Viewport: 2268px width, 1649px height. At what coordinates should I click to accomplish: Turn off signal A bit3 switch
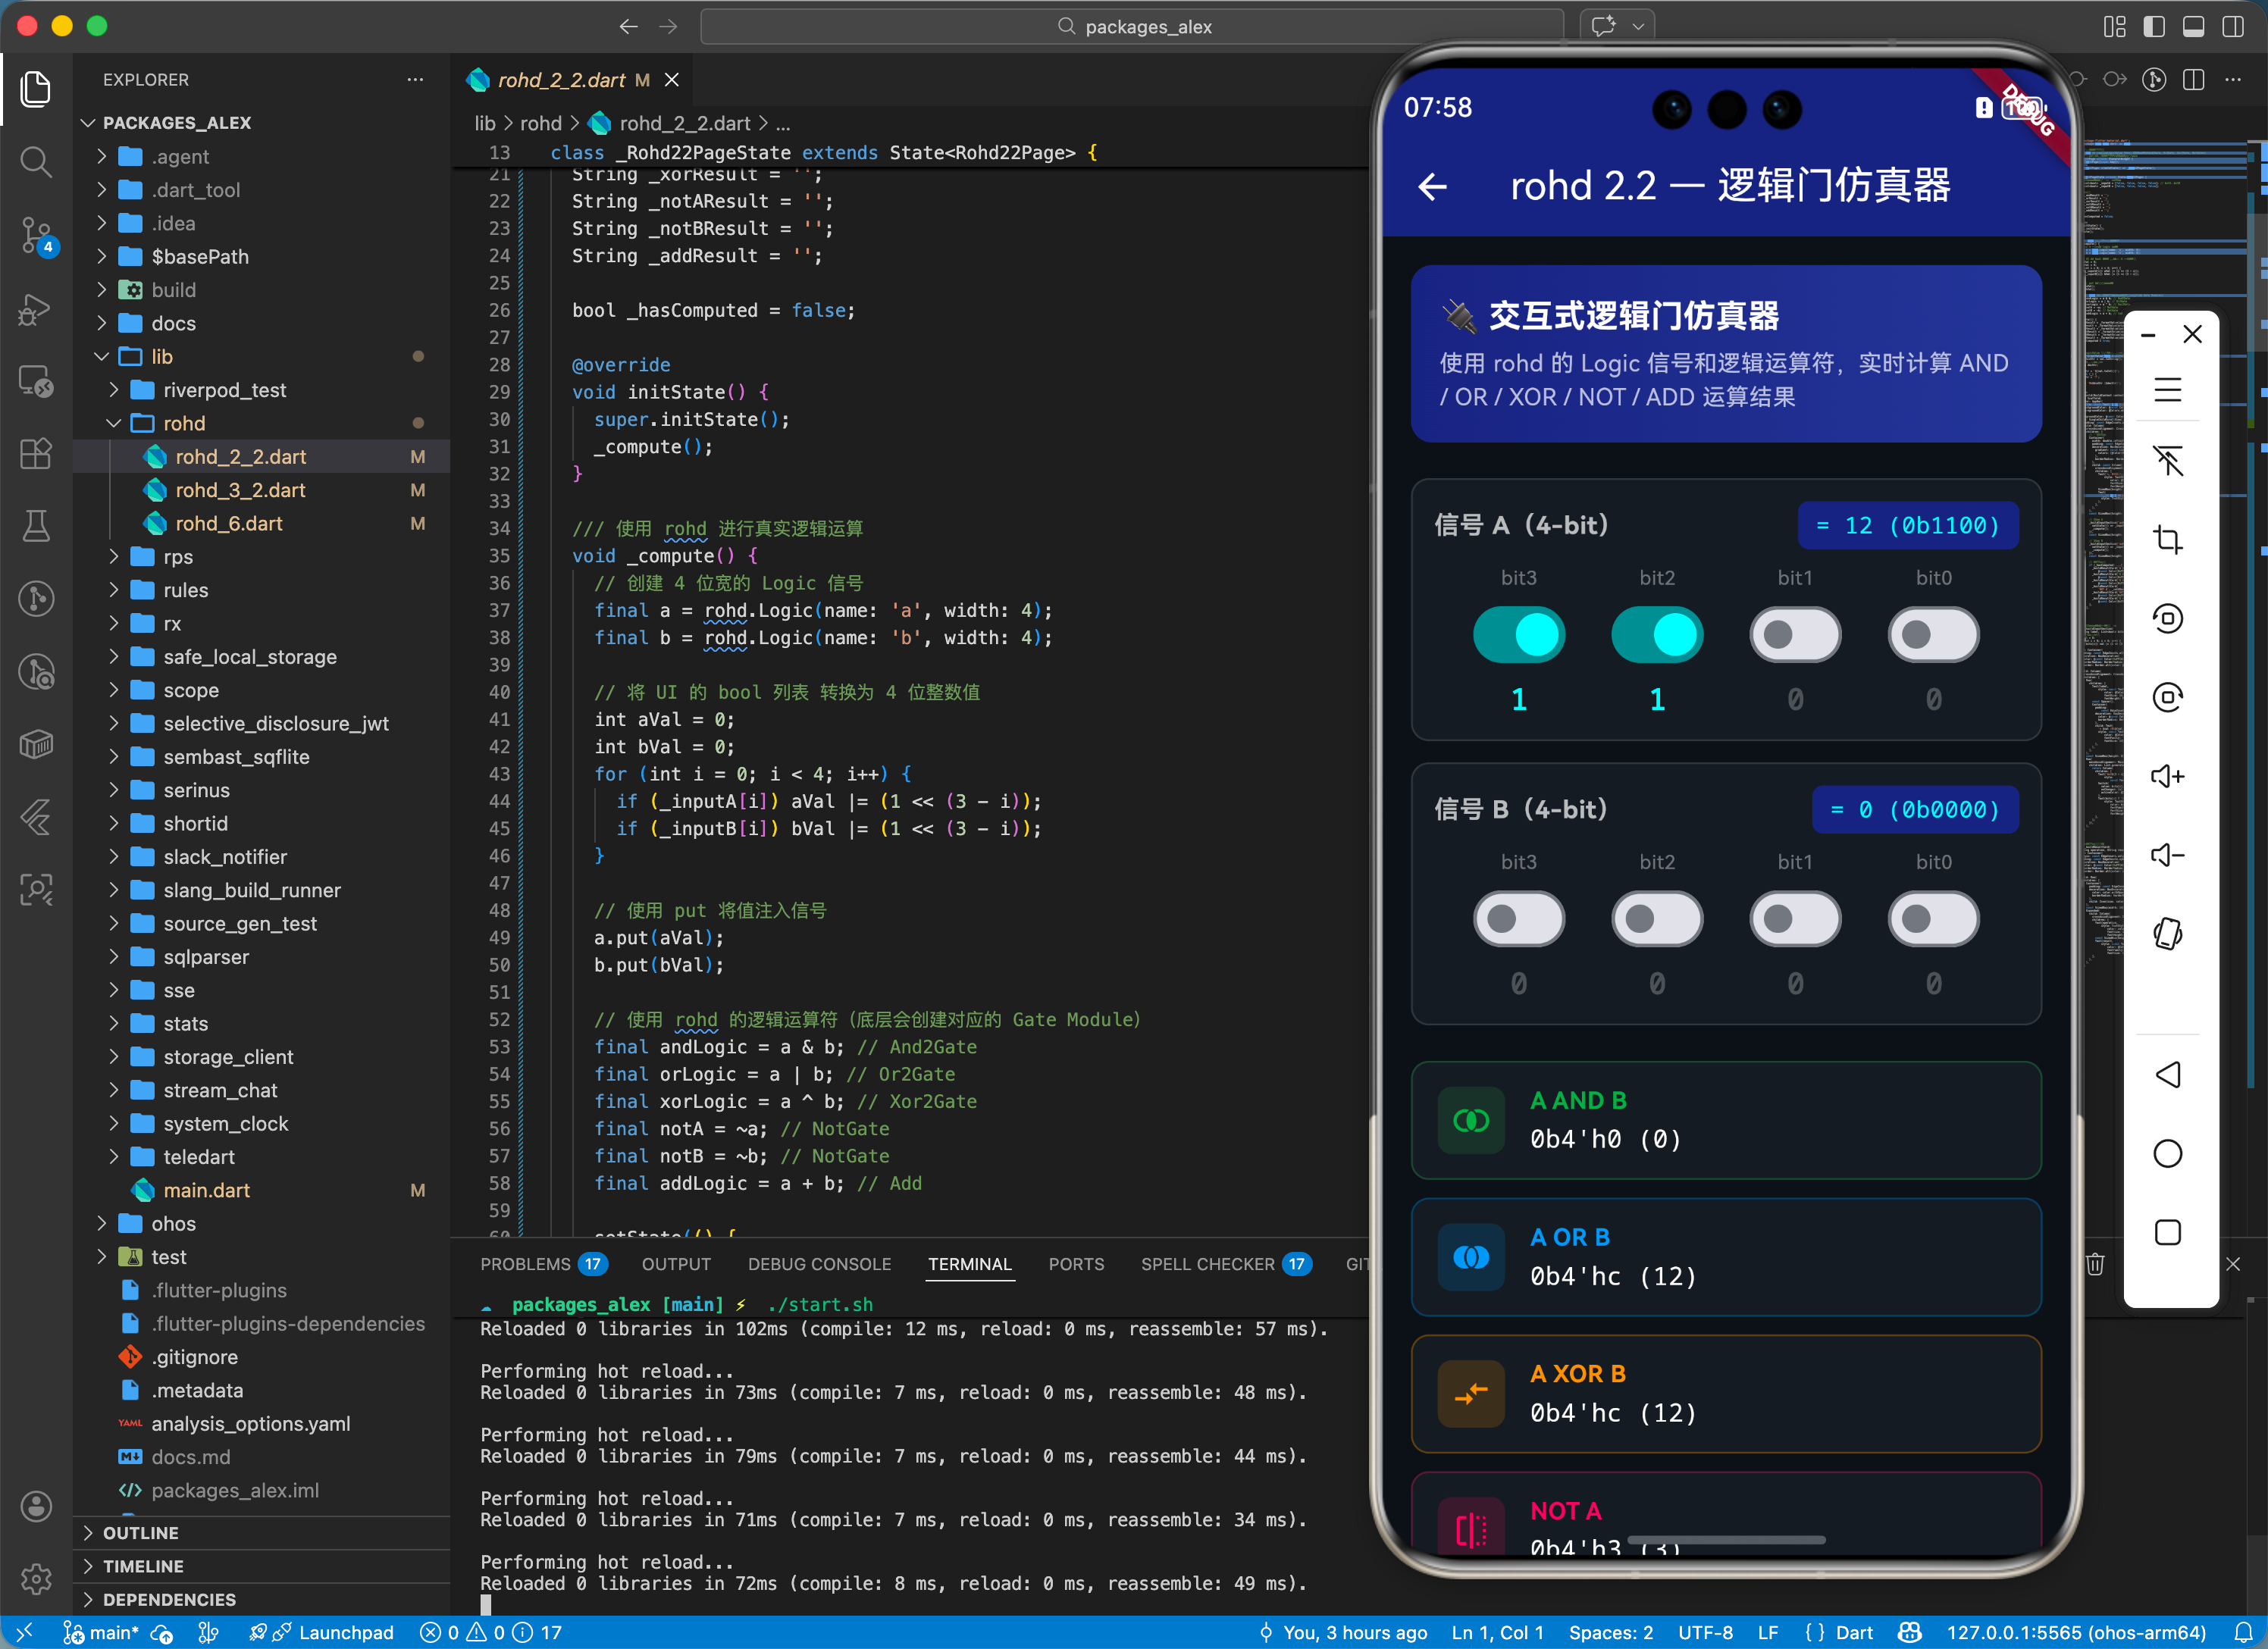1518,634
